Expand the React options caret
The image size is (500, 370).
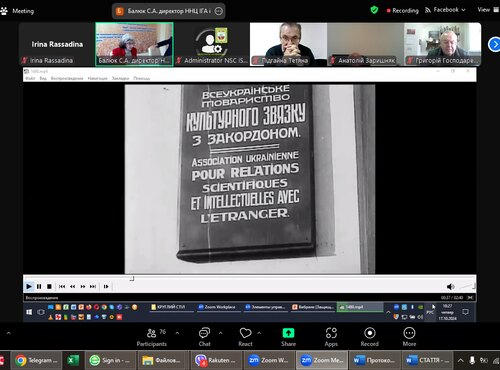click(x=259, y=333)
